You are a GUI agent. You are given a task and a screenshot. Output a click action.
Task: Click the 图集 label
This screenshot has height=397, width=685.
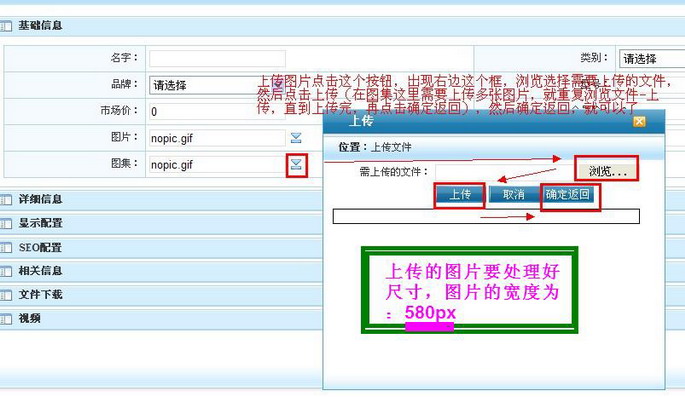pyautogui.click(x=125, y=163)
